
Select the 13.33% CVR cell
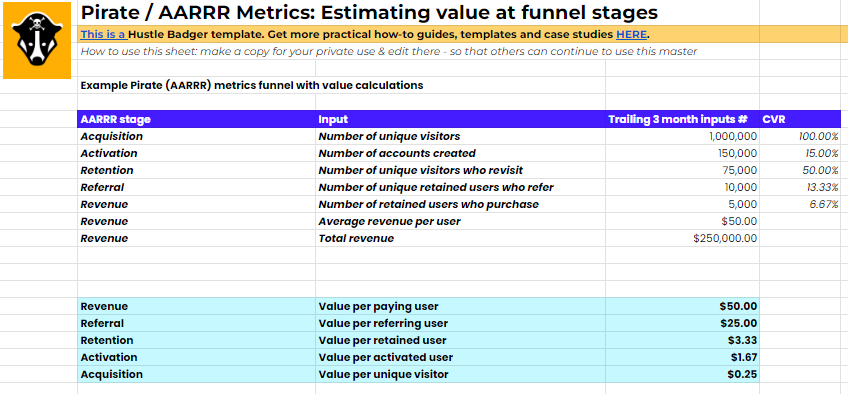click(x=800, y=188)
